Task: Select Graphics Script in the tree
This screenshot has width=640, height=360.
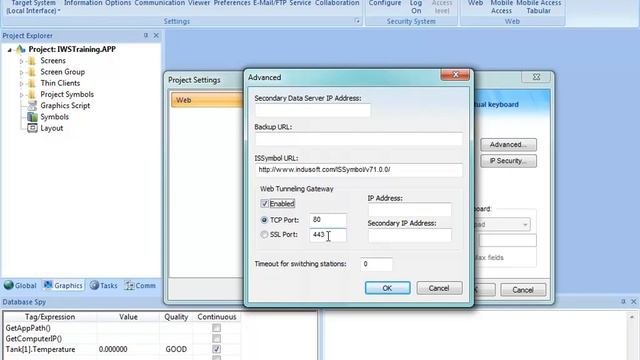Action: pos(65,106)
